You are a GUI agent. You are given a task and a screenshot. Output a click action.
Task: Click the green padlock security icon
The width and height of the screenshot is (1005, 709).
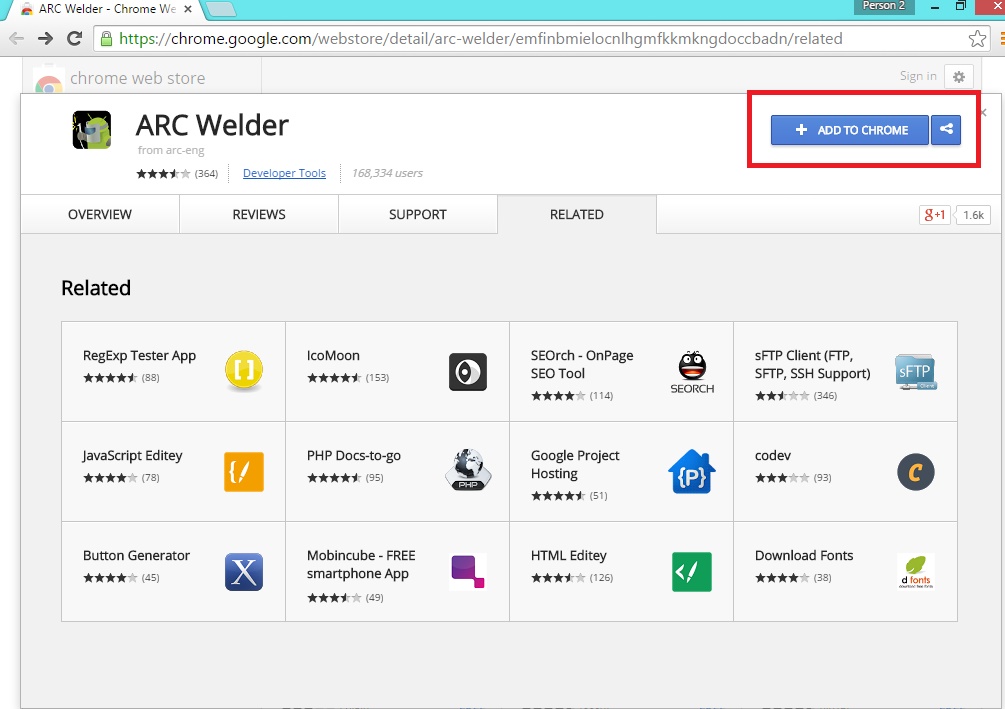coord(106,38)
